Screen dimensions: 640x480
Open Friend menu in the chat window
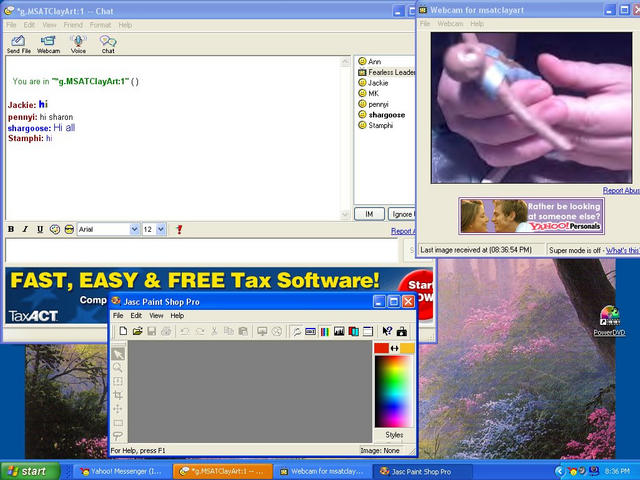pyautogui.click(x=73, y=25)
